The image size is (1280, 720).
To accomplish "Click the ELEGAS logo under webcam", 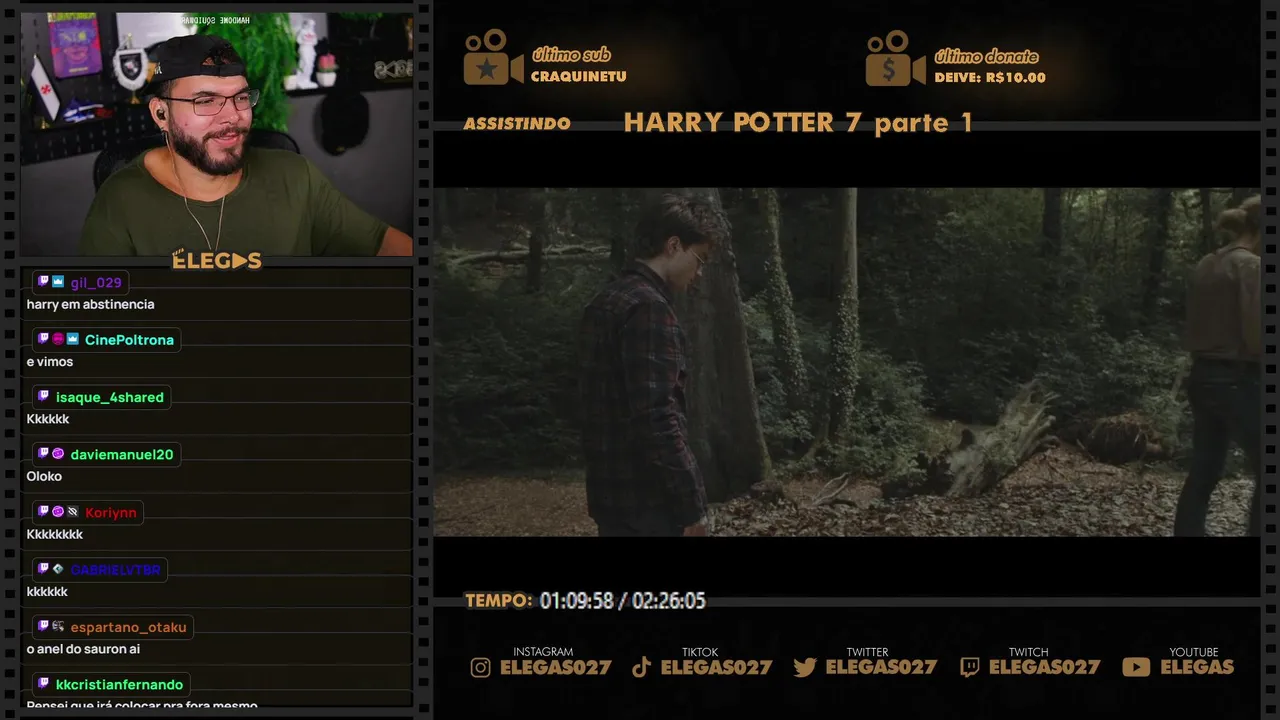I will [216, 260].
